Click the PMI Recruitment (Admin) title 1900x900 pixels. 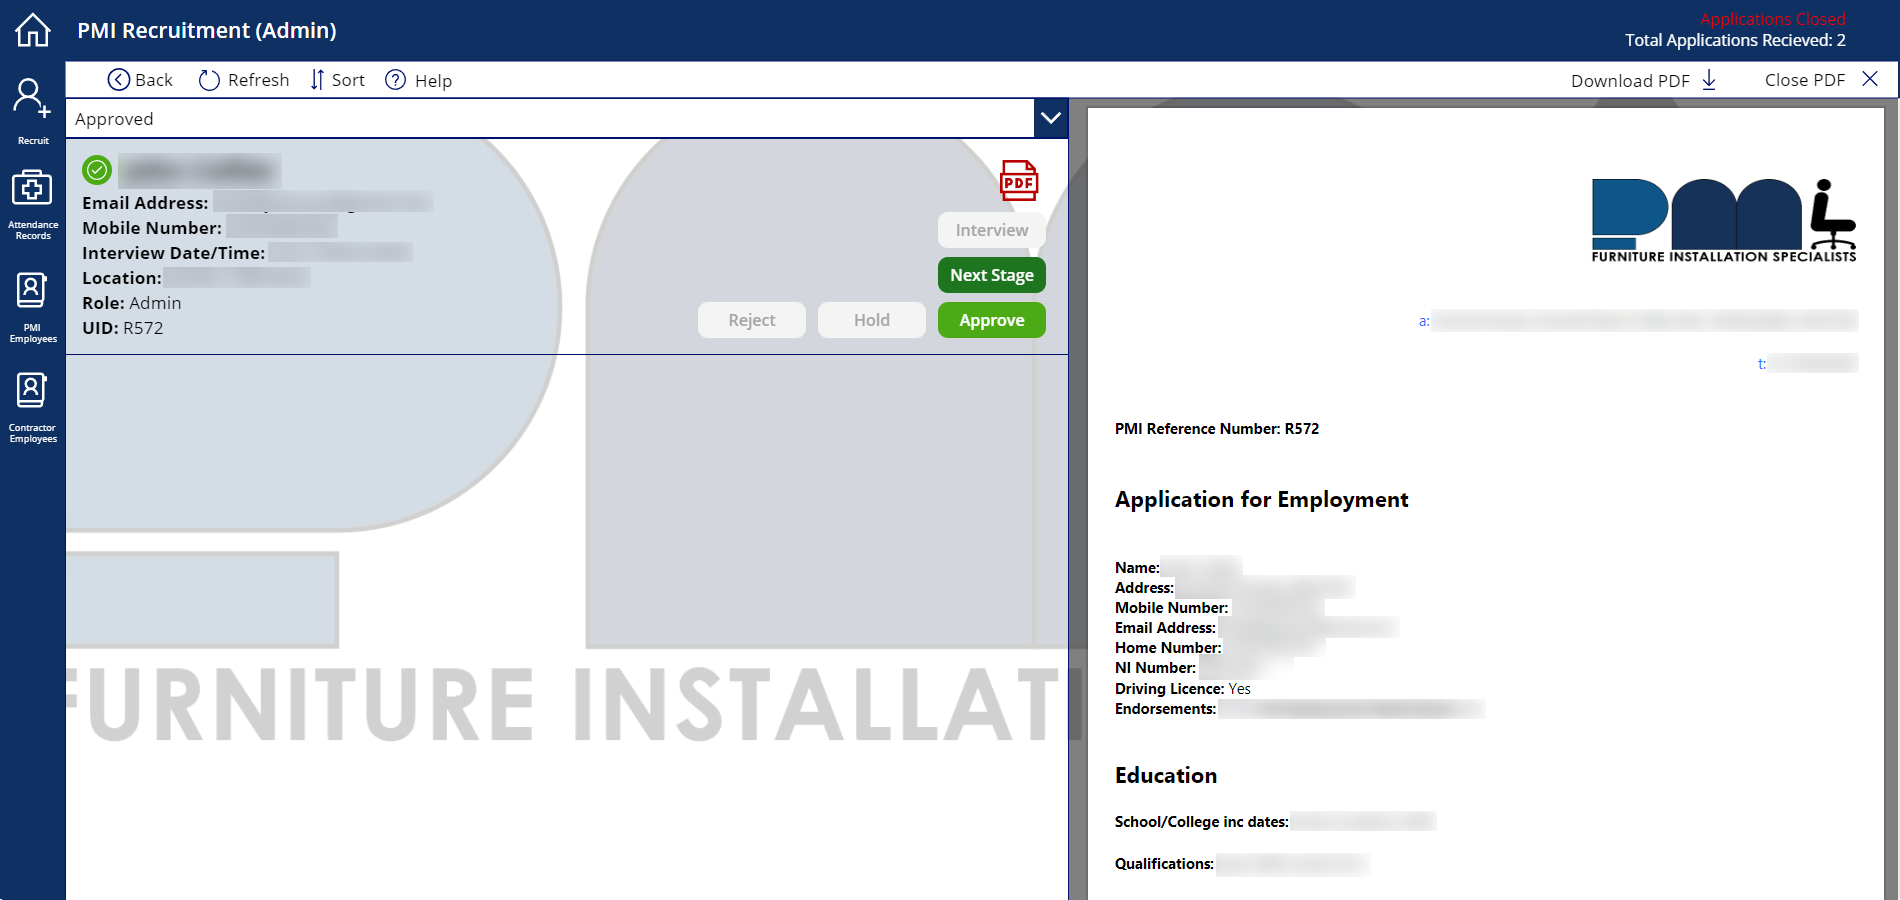[x=207, y=30]
